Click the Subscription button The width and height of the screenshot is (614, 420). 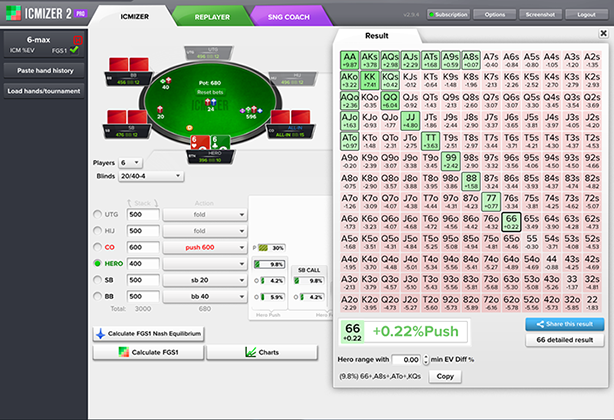pyautogui.click(x=449, y=15)
